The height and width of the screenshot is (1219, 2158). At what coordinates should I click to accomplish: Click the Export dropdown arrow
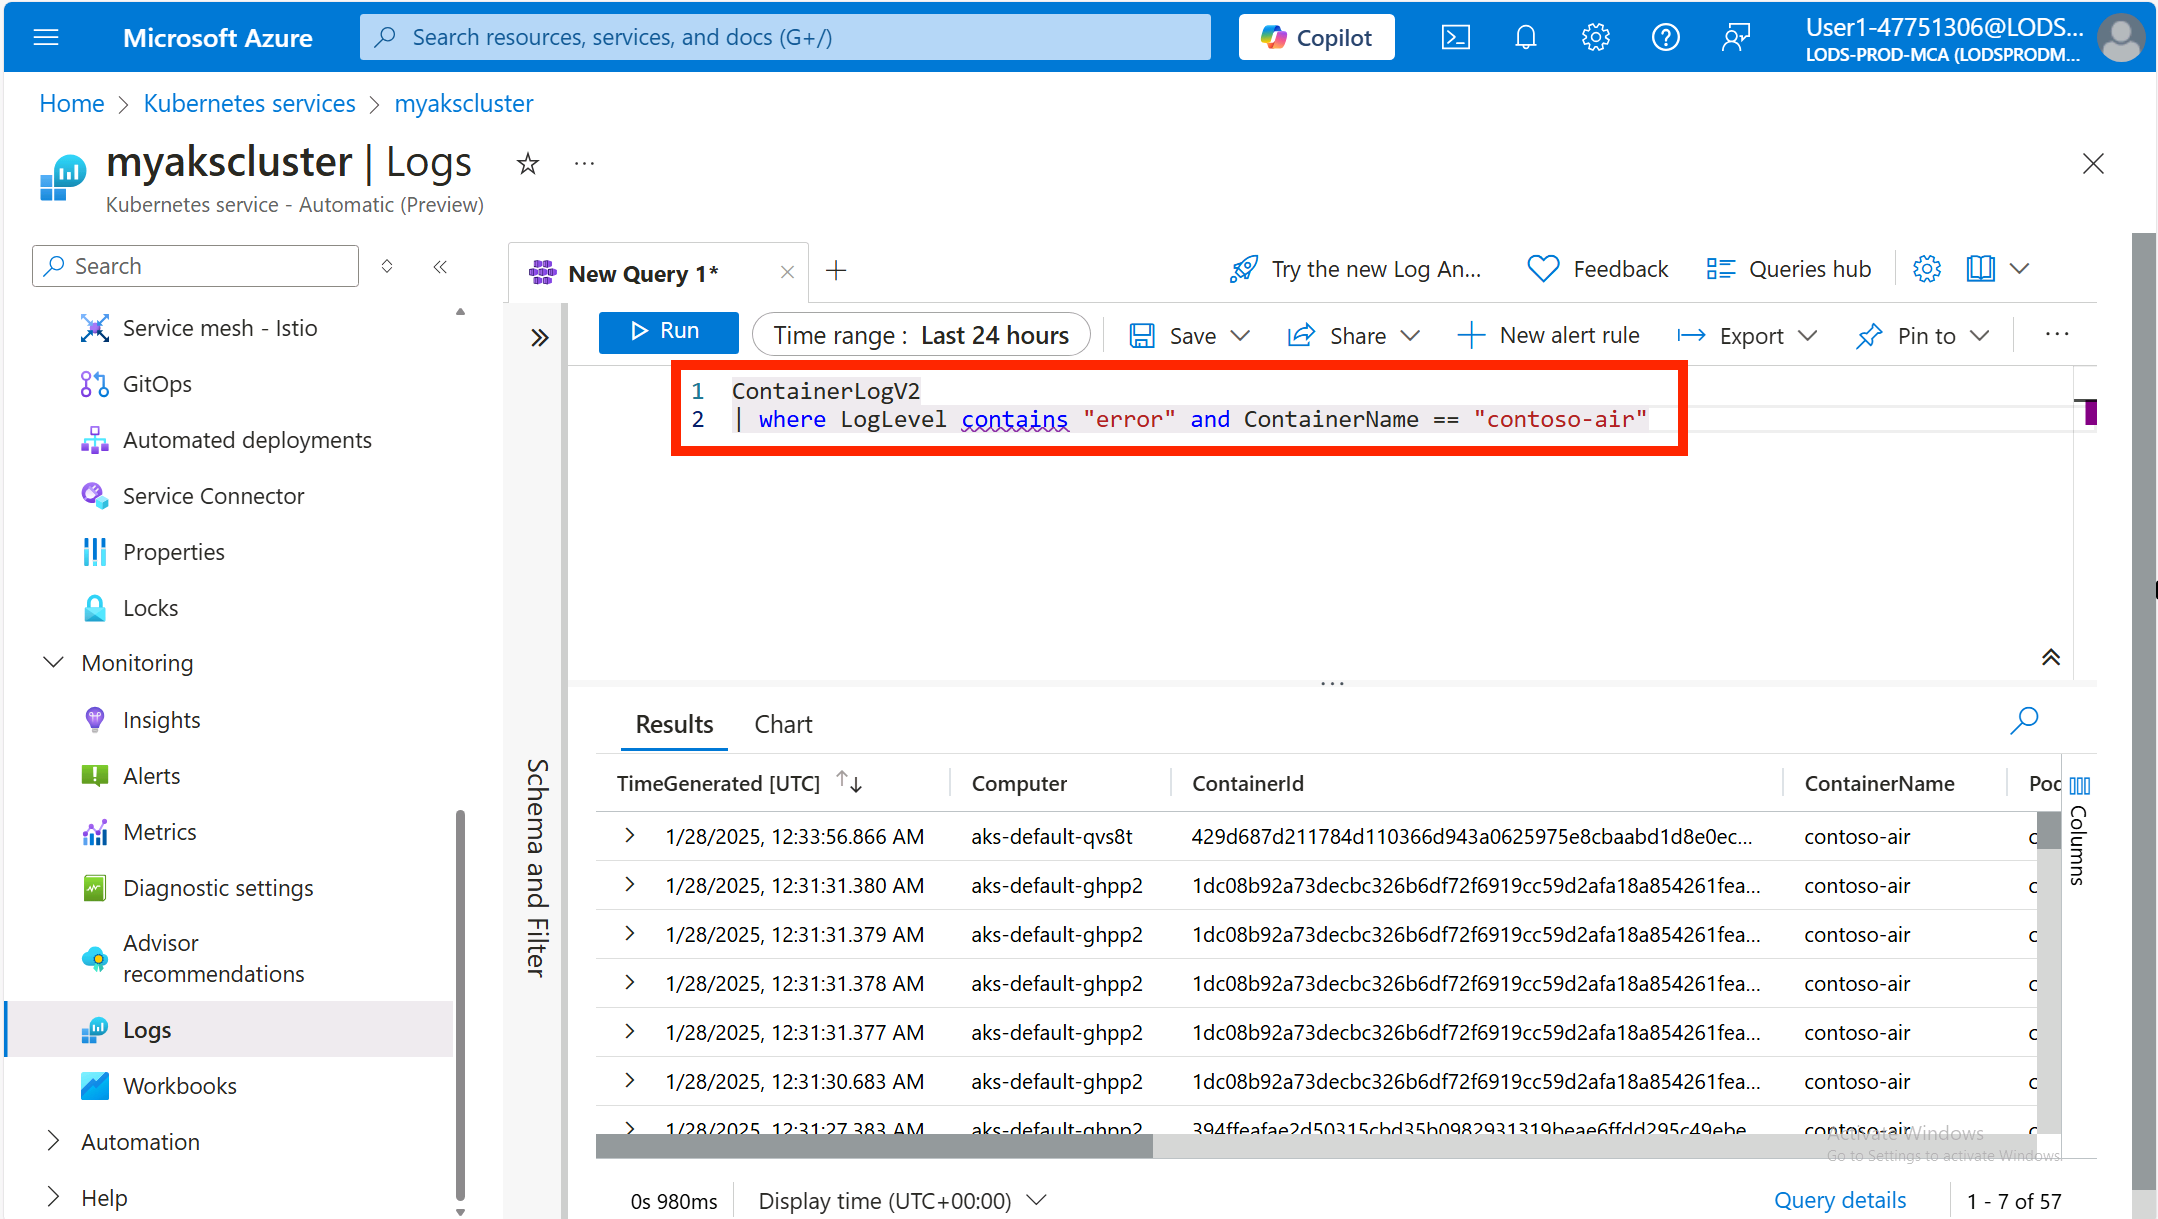coord(1810,335)
